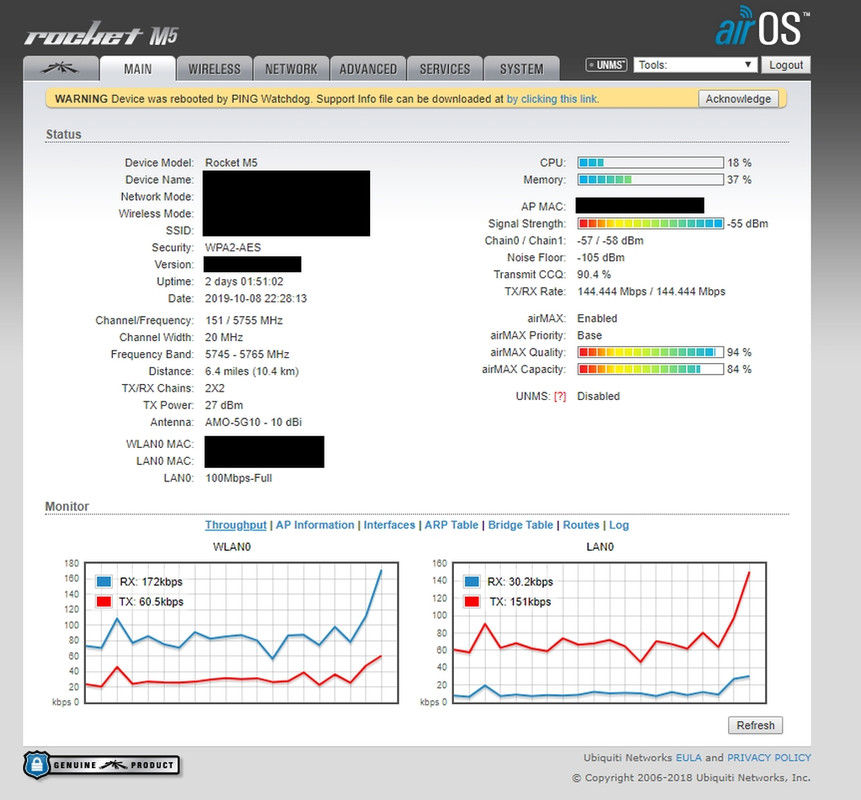
Task: Click the LAN0 throughput graph
Action: [610, 633]
